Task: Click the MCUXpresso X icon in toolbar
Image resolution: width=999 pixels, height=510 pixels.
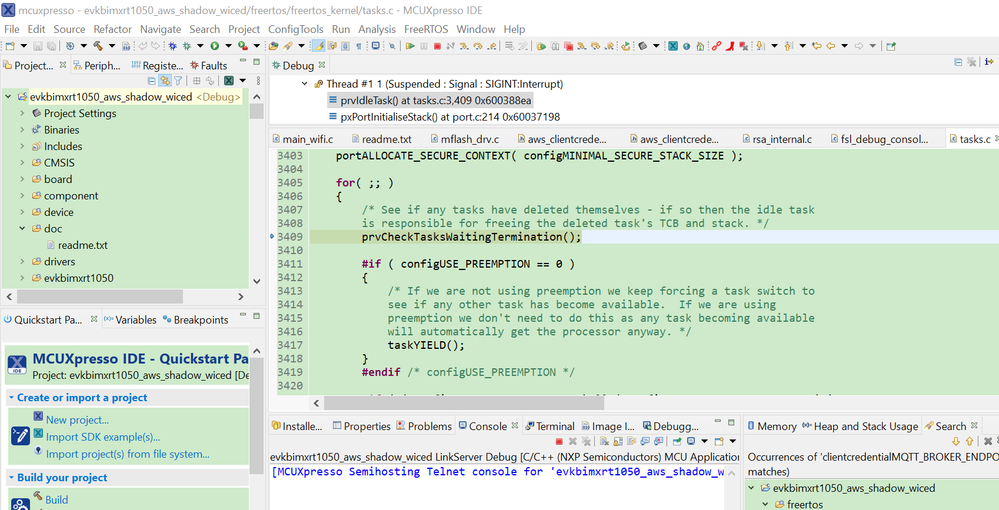Action: (672, 46)
